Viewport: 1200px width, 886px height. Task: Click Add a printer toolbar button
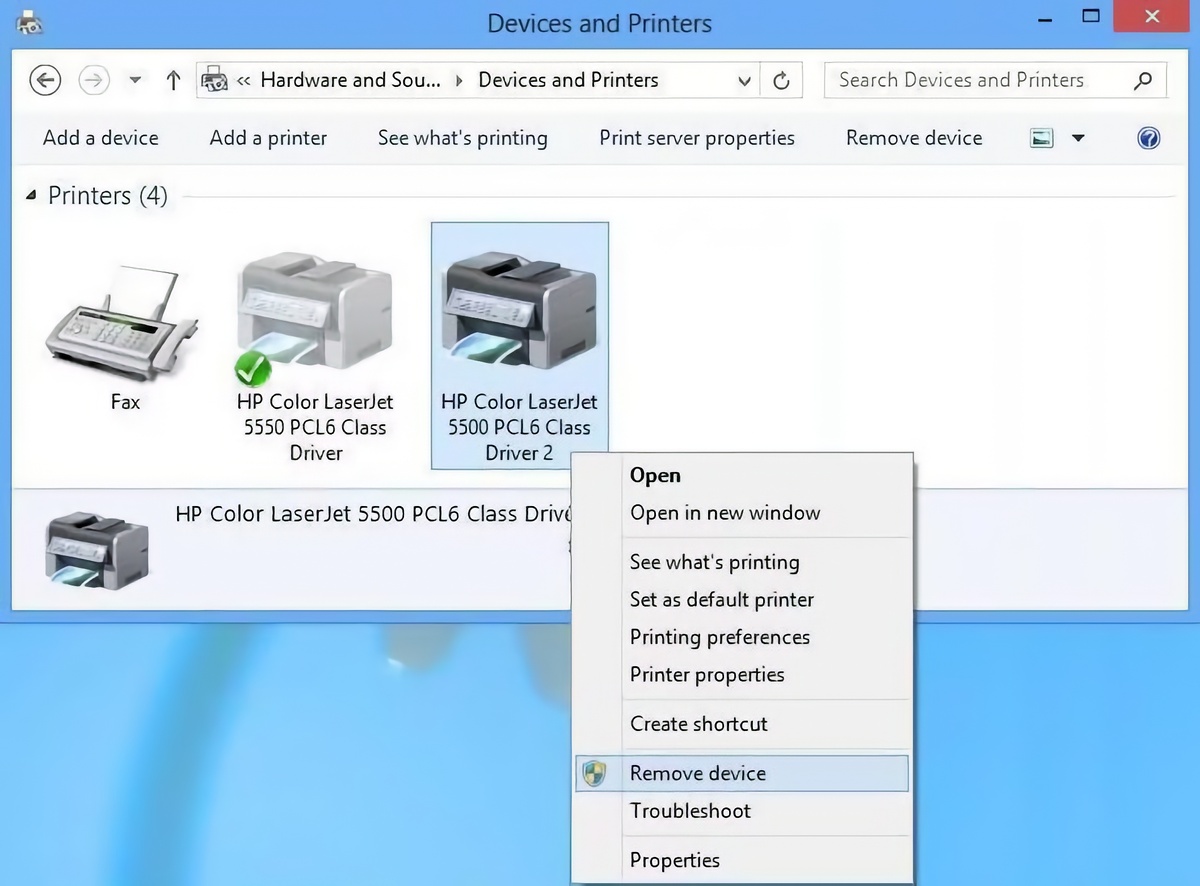[268, 138]
